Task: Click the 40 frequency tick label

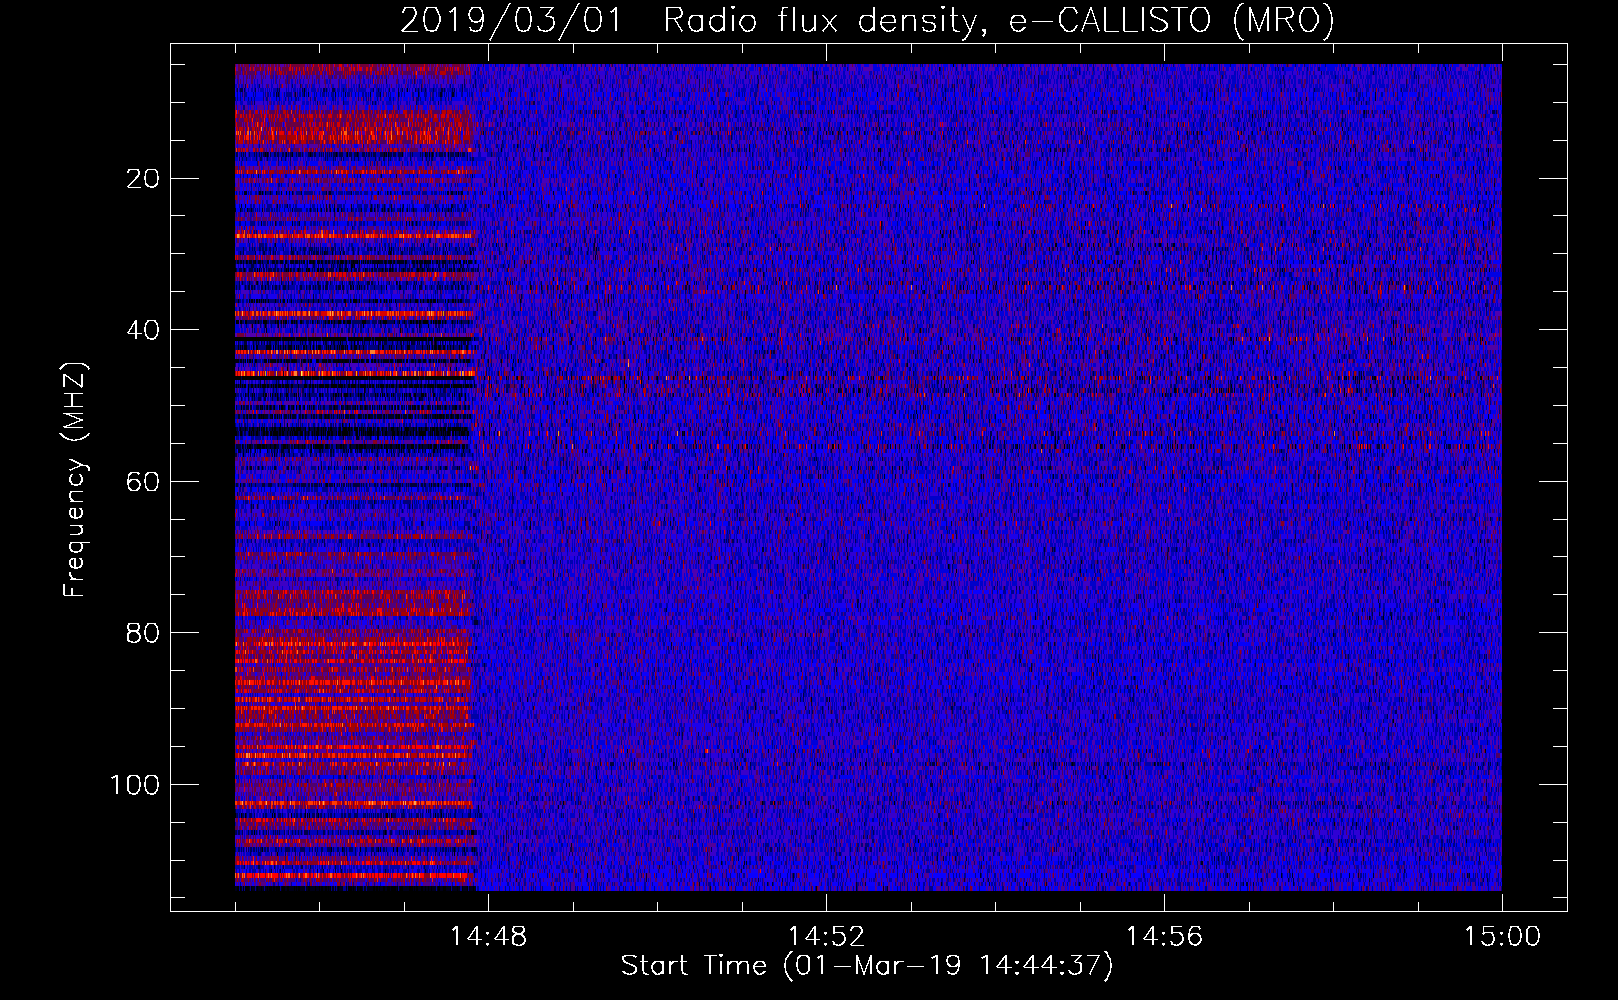Action: click(x=144, y=330)
